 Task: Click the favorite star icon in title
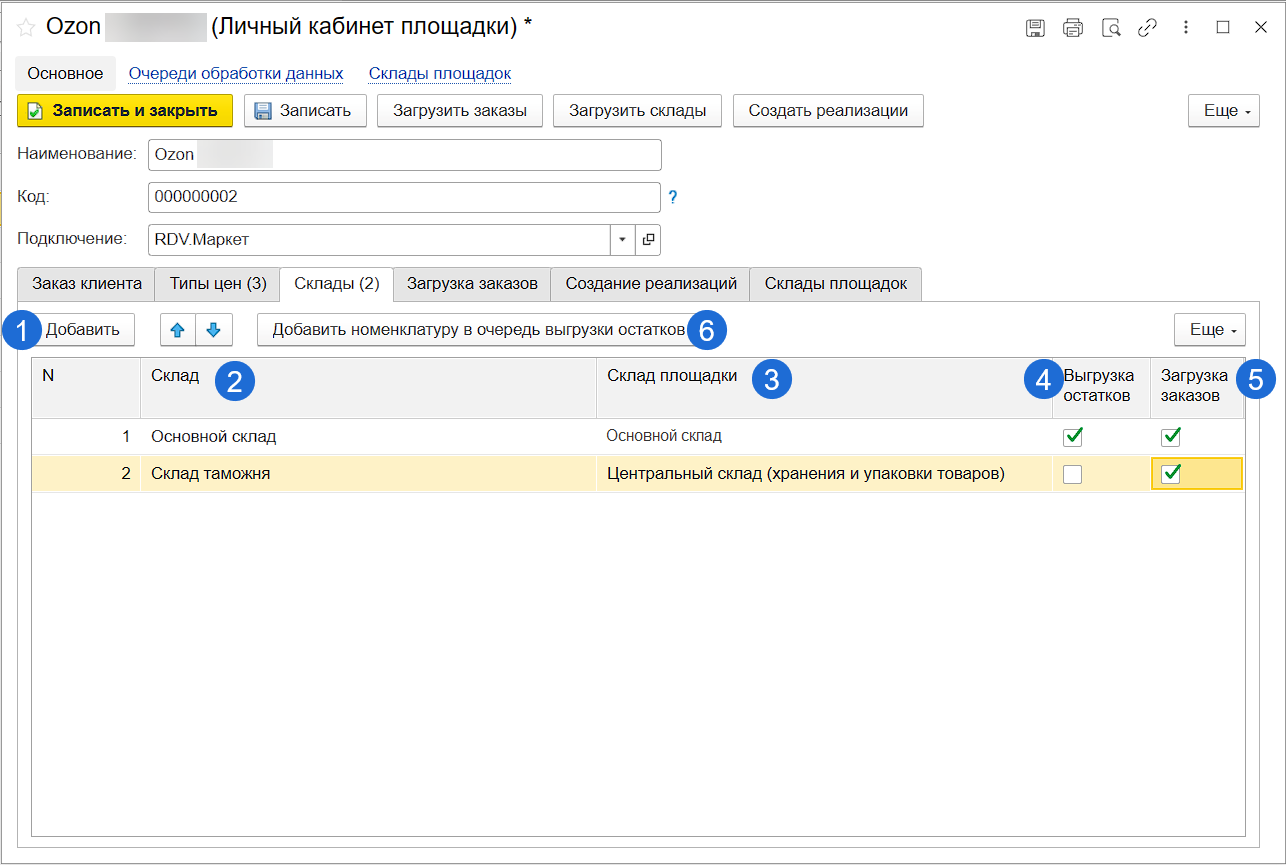click(26, 28)
